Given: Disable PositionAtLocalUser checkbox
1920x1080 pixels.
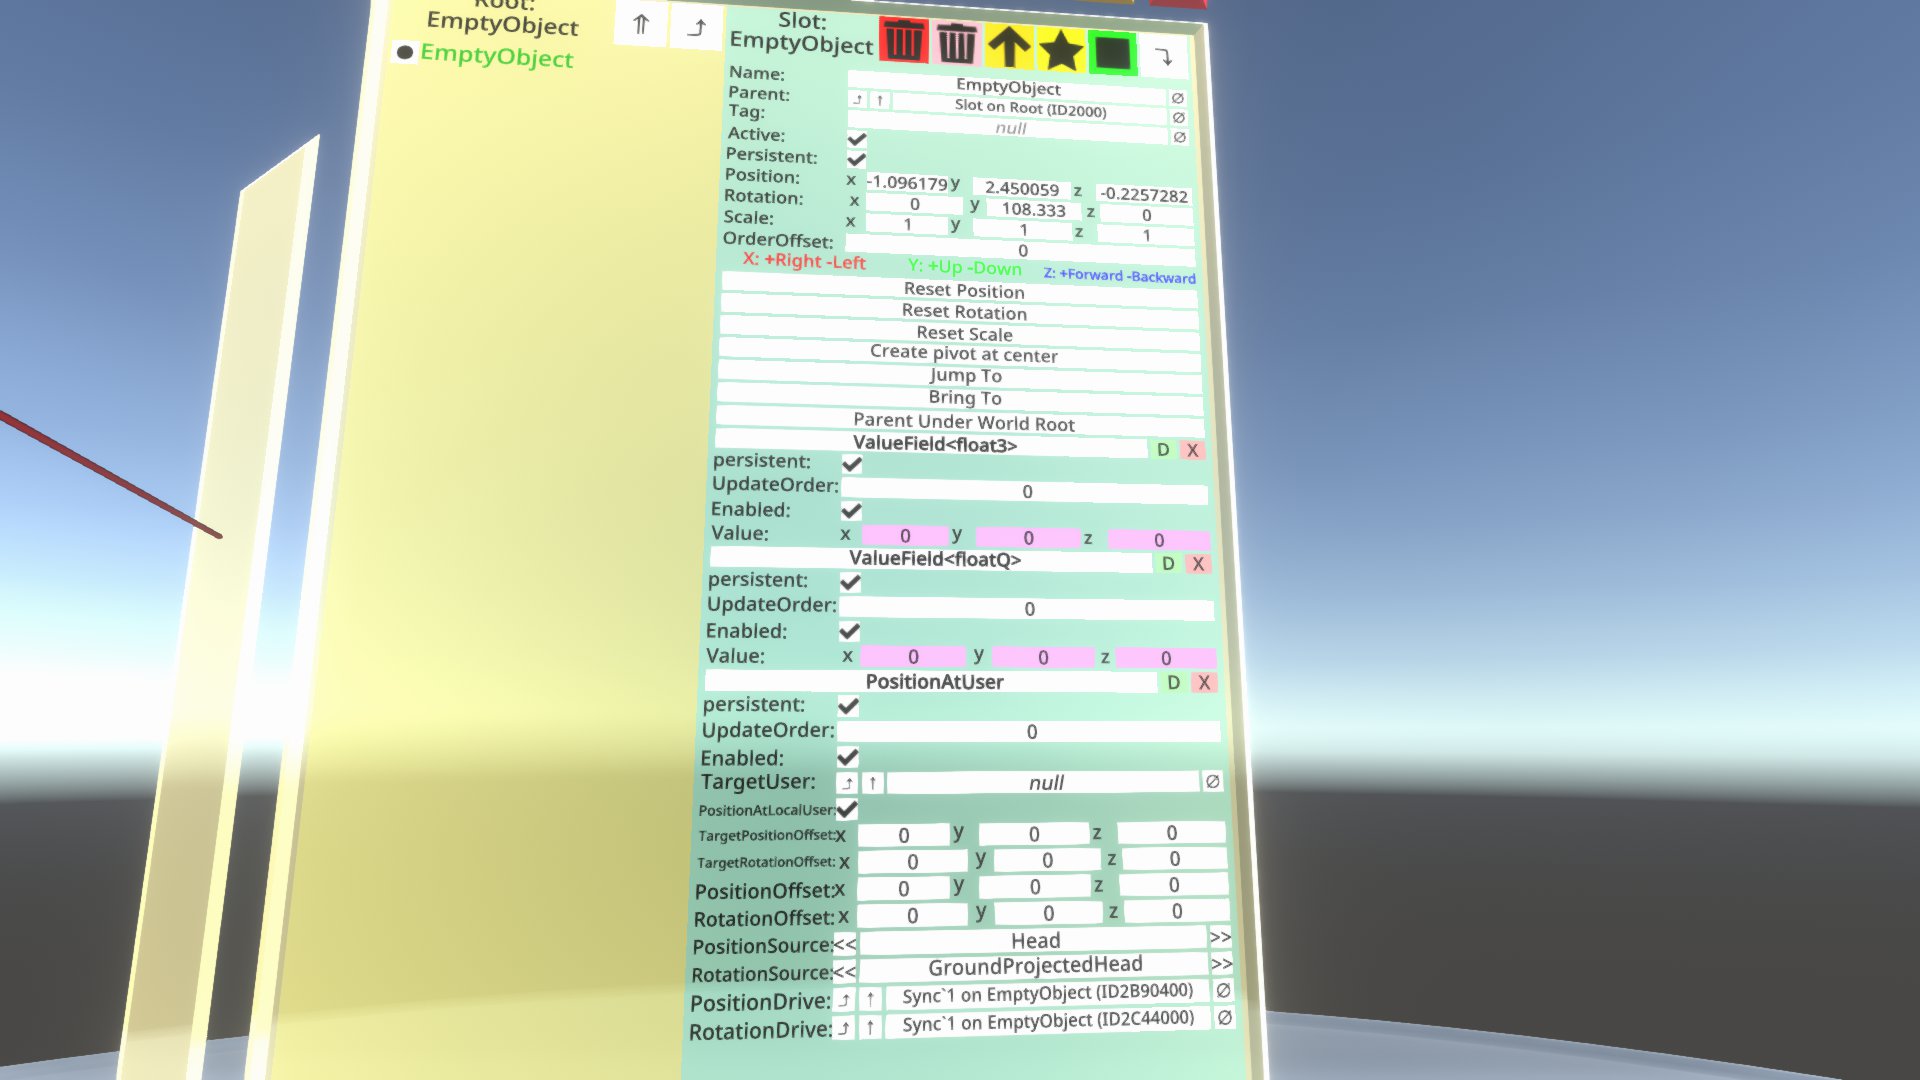Looking at the screenshot, I should [847, 810].
